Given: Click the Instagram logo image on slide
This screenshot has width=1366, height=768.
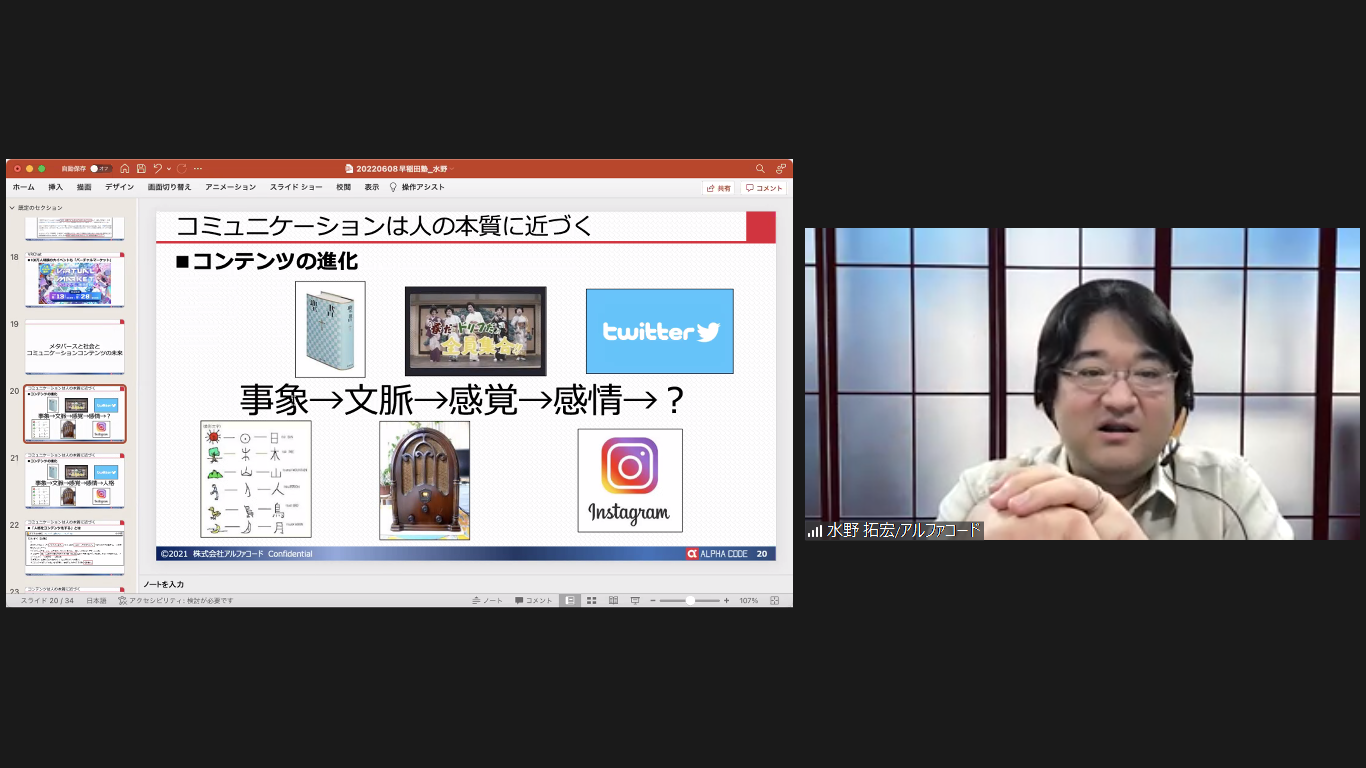Looking at the screenshot, I should pos(630,480).
